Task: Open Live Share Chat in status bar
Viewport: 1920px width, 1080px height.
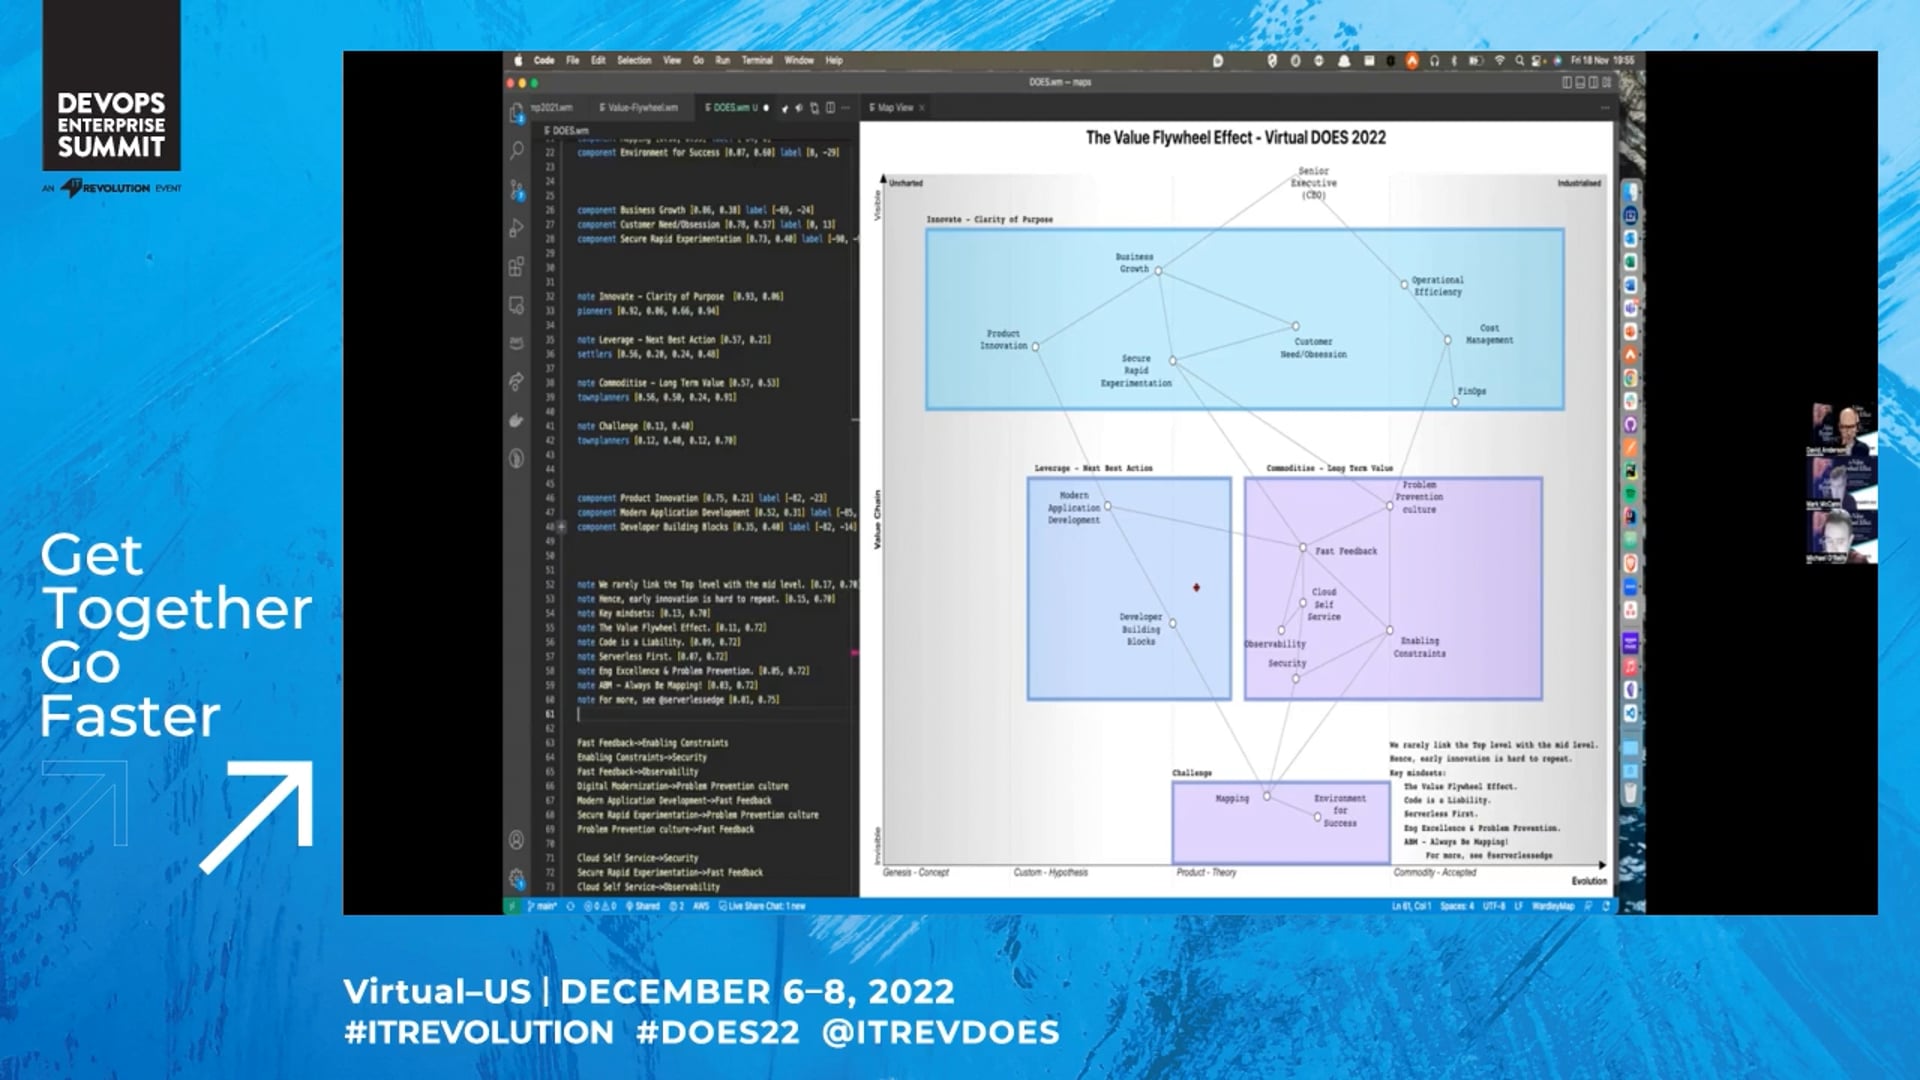Action: point(762,906)
